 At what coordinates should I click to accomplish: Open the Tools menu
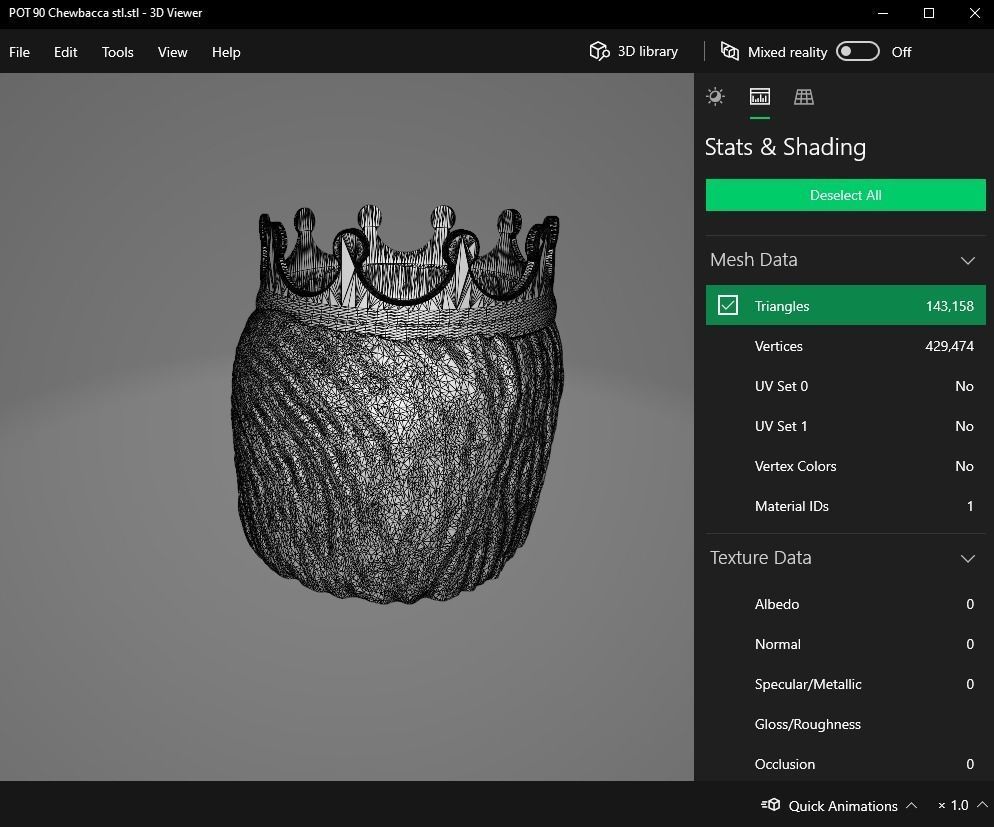[117, 52]
